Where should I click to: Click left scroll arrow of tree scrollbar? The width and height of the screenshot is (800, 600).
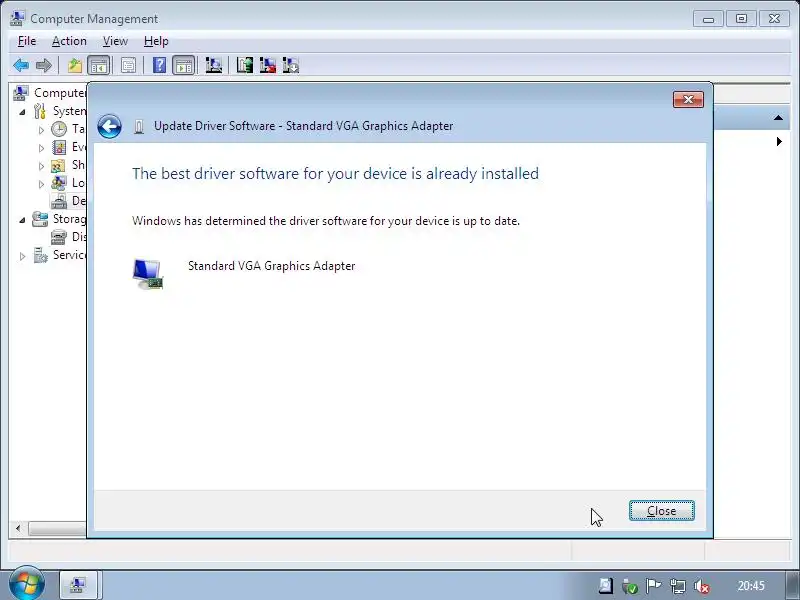point(18,528)
